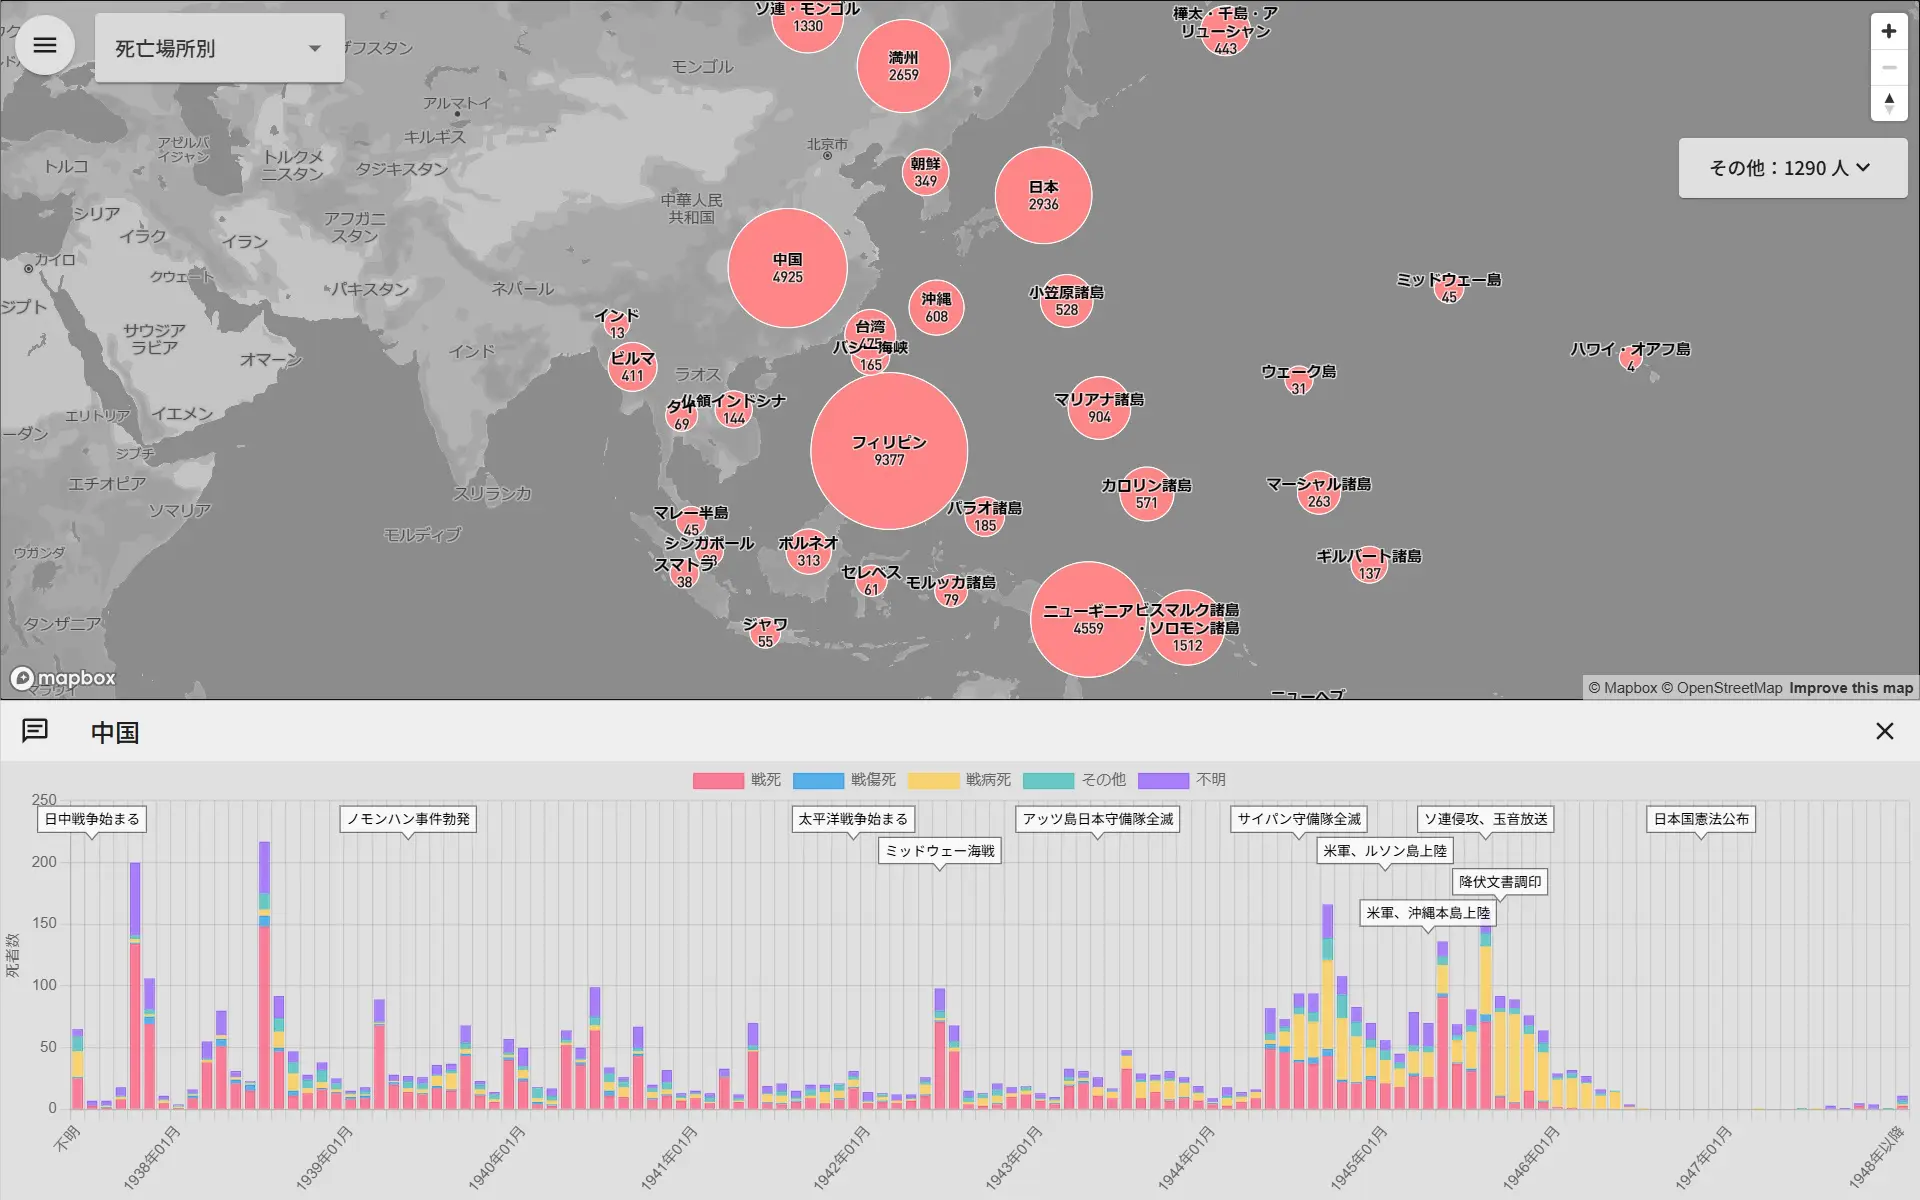The width and height of the screenshot is (1920, 1200).
Task: Open the OpenStreetMap attribution link
Action: 1728,688
